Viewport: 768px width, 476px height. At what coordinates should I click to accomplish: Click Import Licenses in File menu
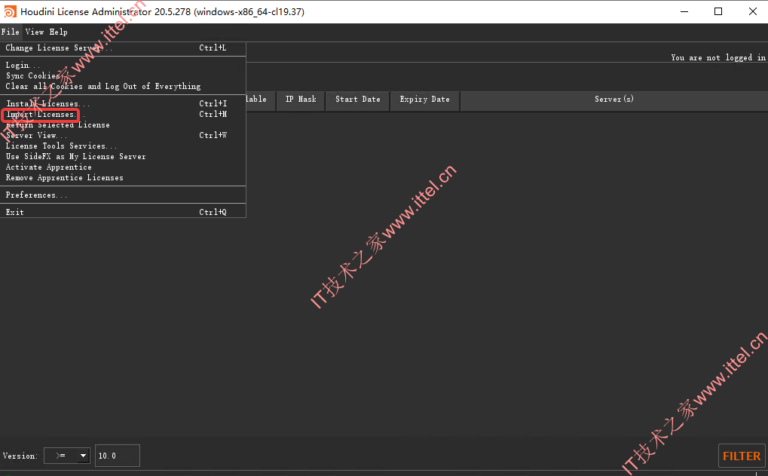coord(41,115)
